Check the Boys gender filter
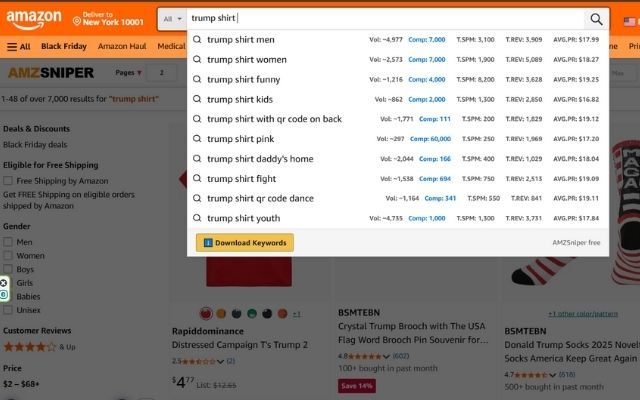Screen dimensions: 640x400 click(x=8, y=269)
